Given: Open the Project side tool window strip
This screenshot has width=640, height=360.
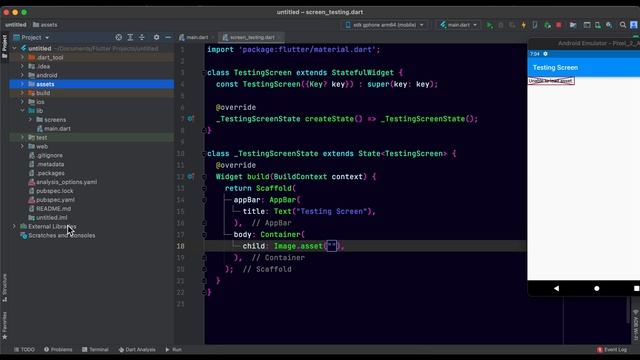Looking at the screenshot, I should 4,46.
